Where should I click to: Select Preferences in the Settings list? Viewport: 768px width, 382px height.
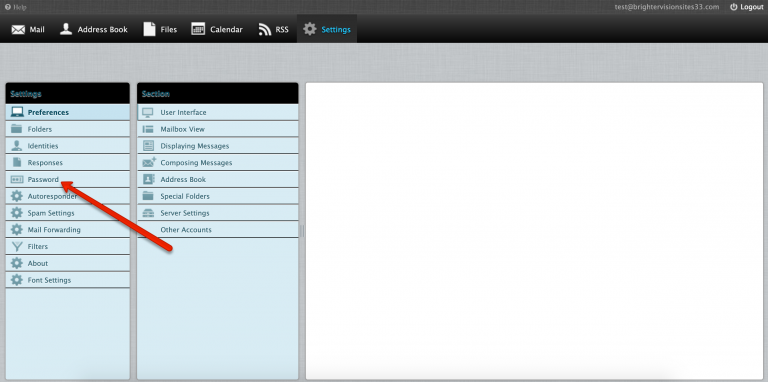[68, 112]
